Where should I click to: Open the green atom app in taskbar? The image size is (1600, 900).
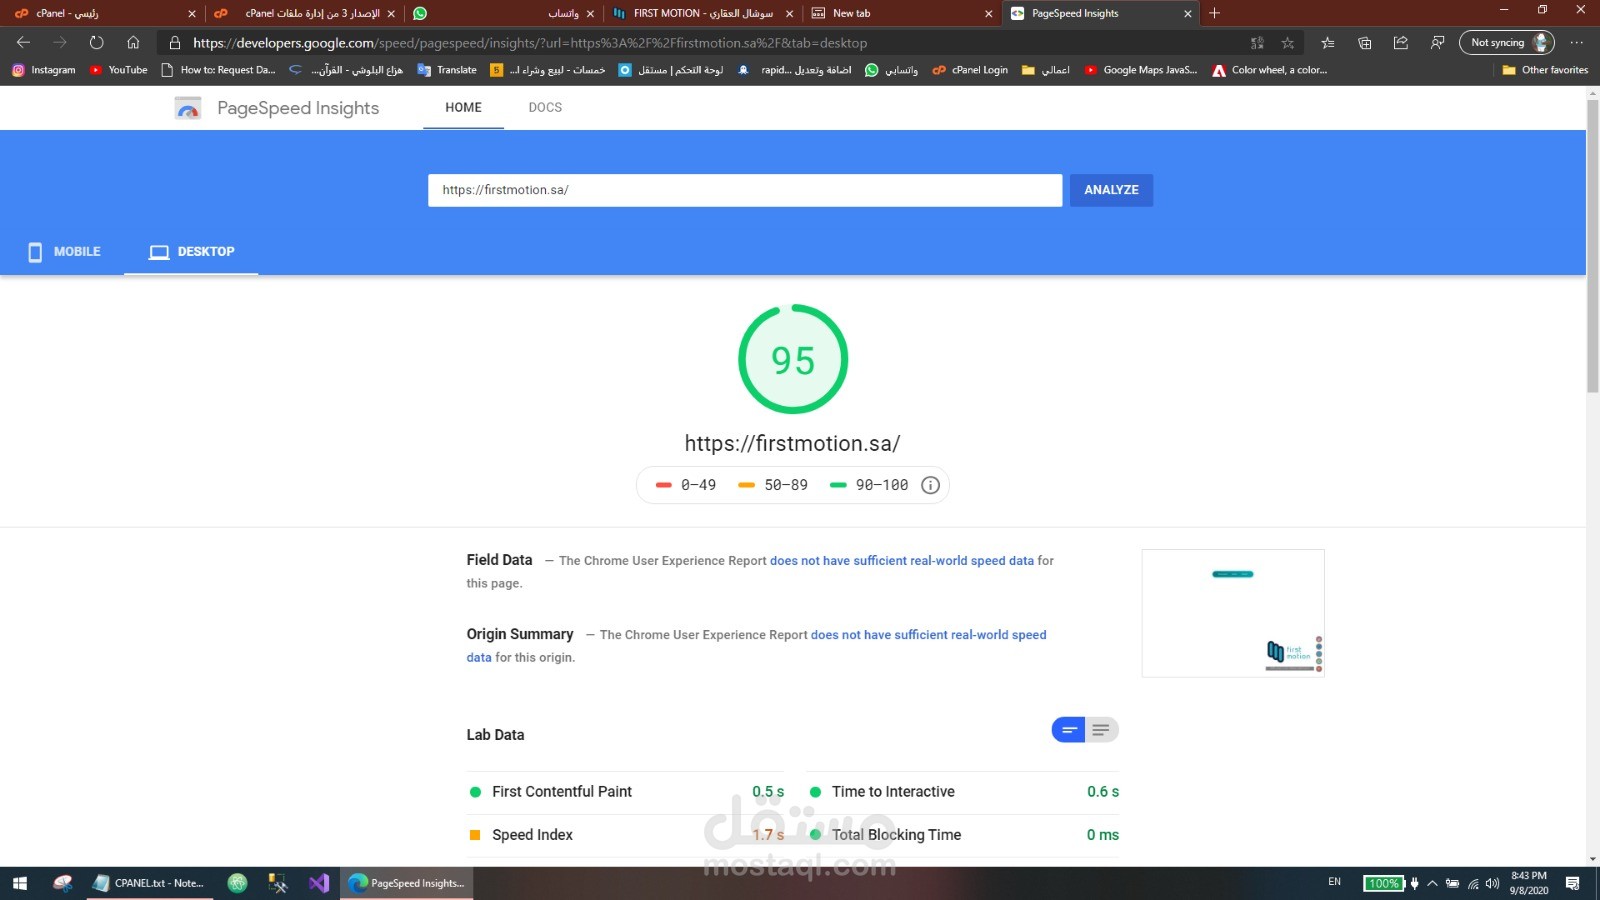[237, 883]
